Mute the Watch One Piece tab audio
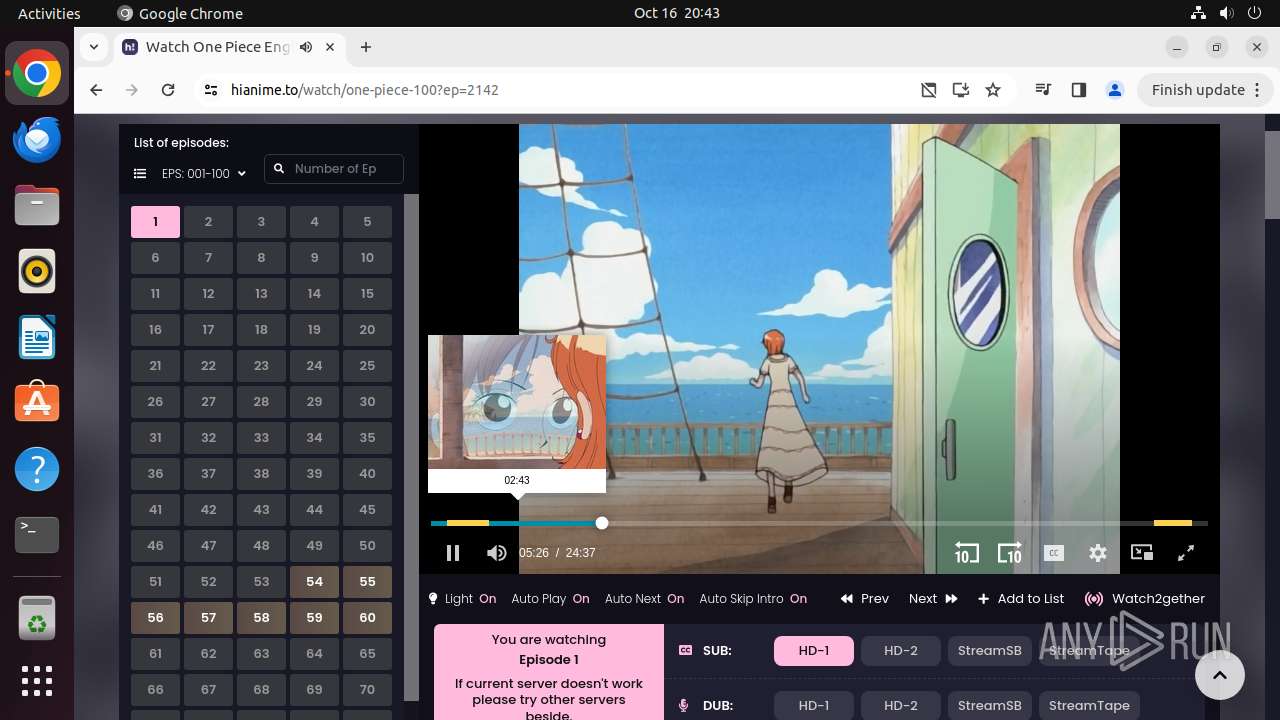 306,47
